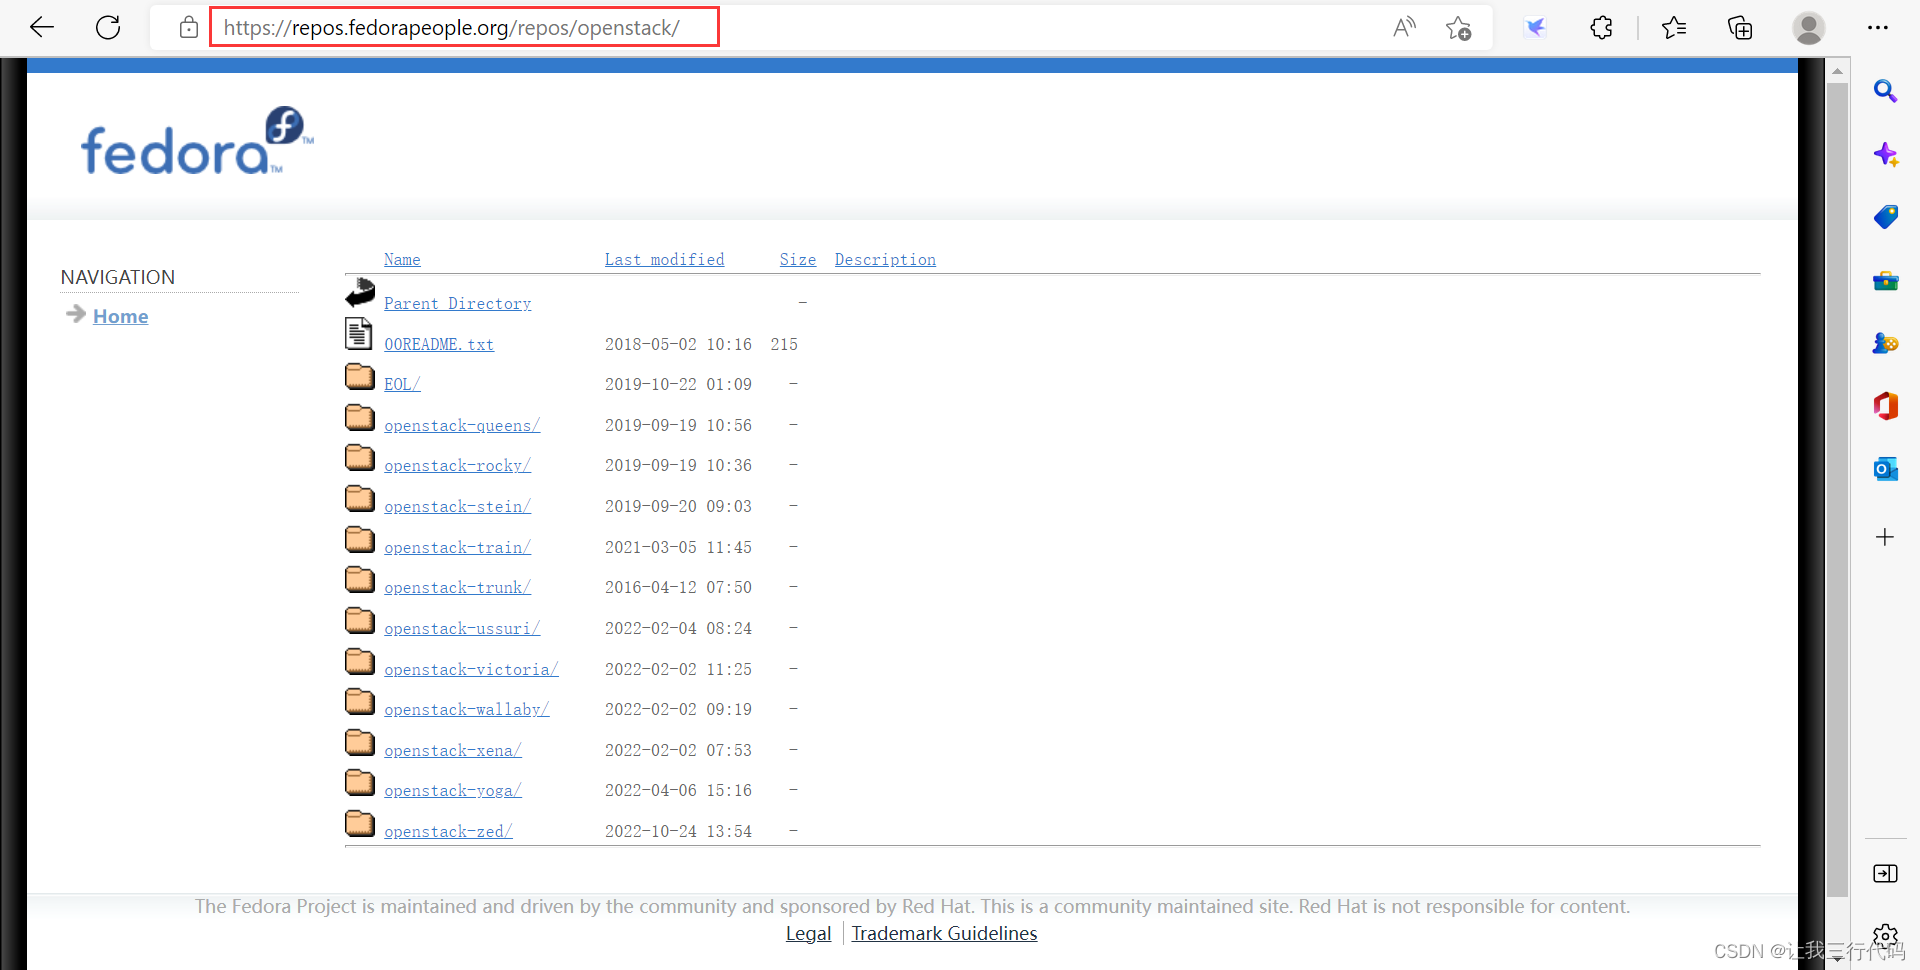Open the openstack-zed/ directory
This screenshot has width=1920, height=970.
(x=448, y=832)
